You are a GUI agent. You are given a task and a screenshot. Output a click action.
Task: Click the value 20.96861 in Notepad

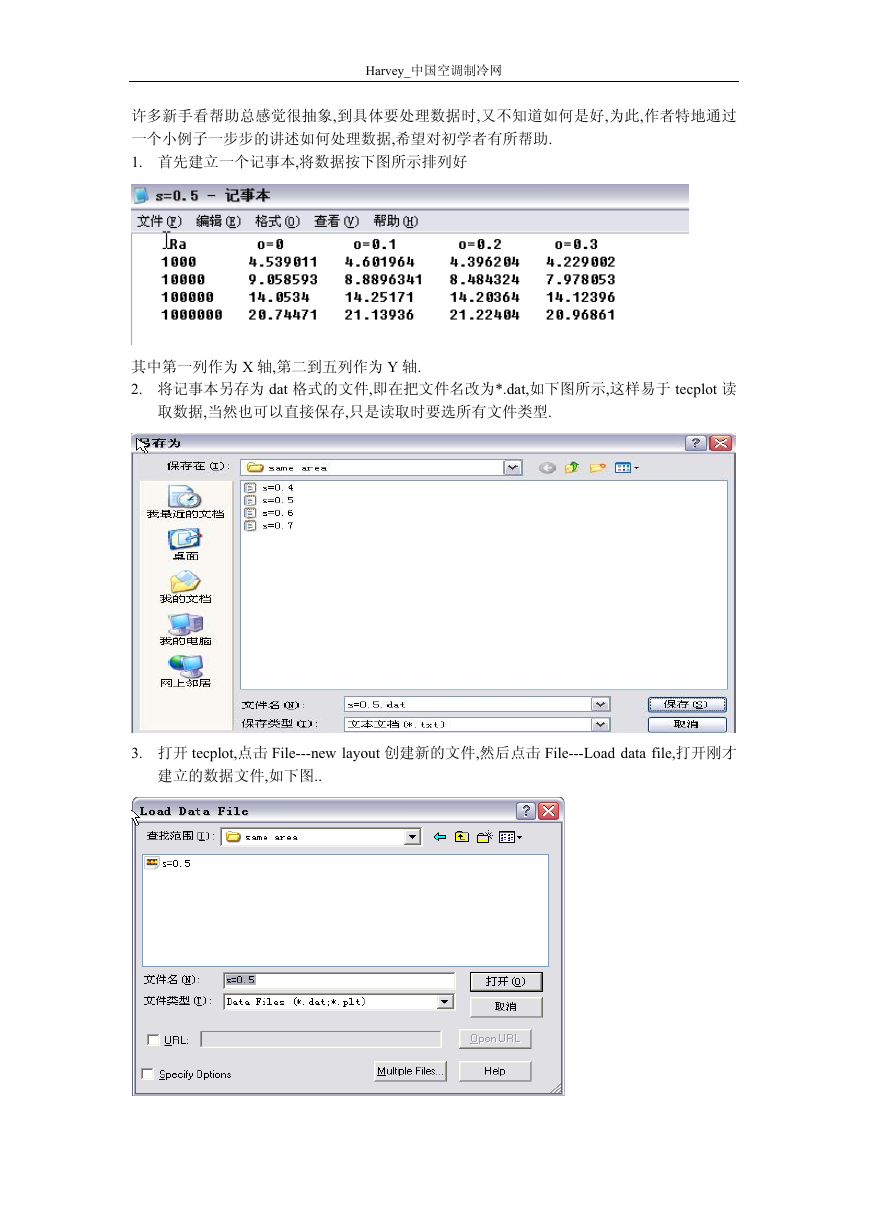pyautogui.click(x=580, y=315)
